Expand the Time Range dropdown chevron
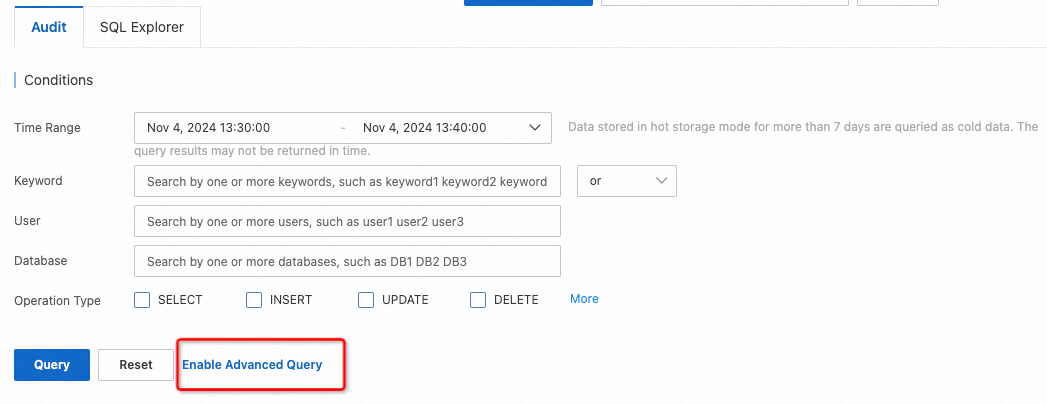This screenshot has height=404, width=1047. pyautogui.click(x=531, y=128)
